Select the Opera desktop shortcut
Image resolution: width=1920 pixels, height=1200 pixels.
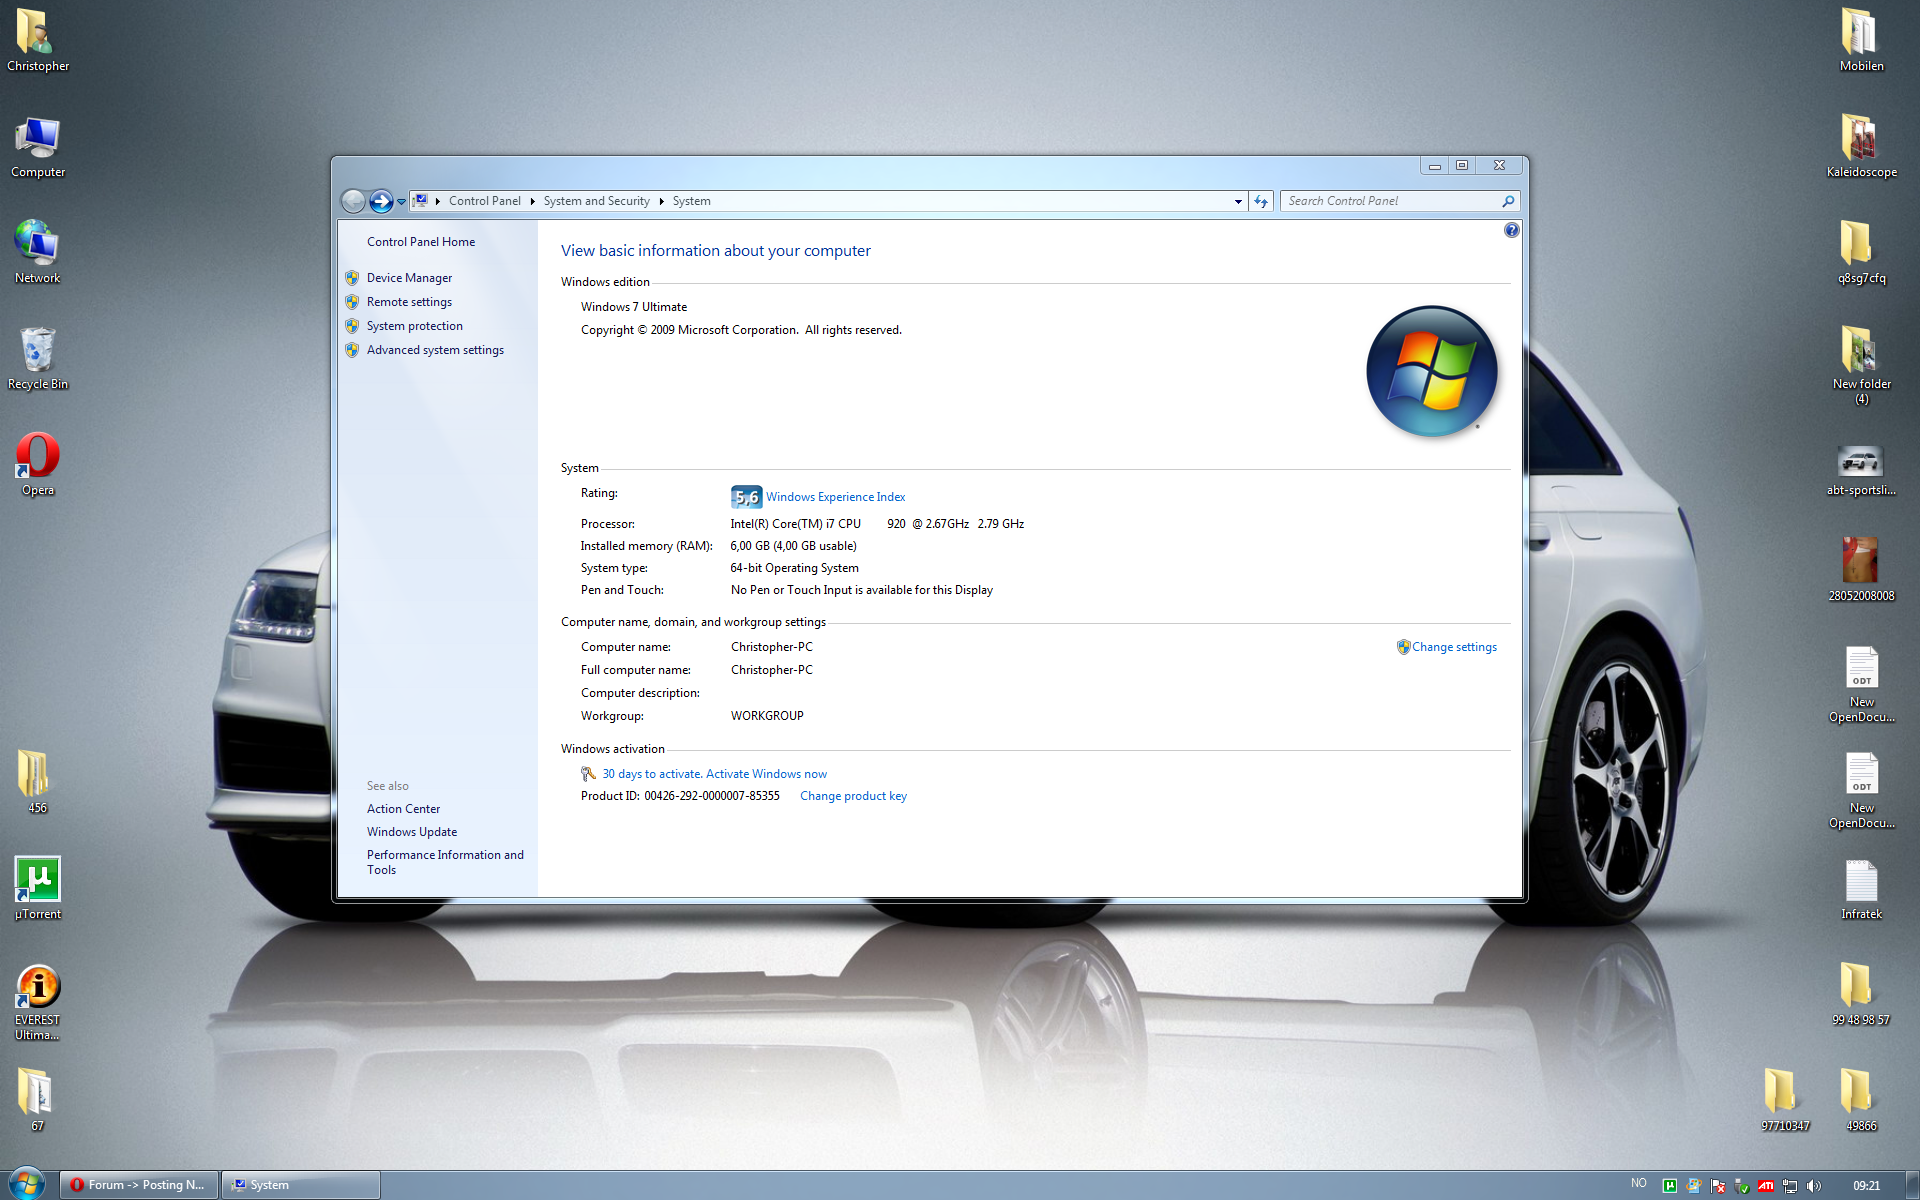[x=38, y=464]
